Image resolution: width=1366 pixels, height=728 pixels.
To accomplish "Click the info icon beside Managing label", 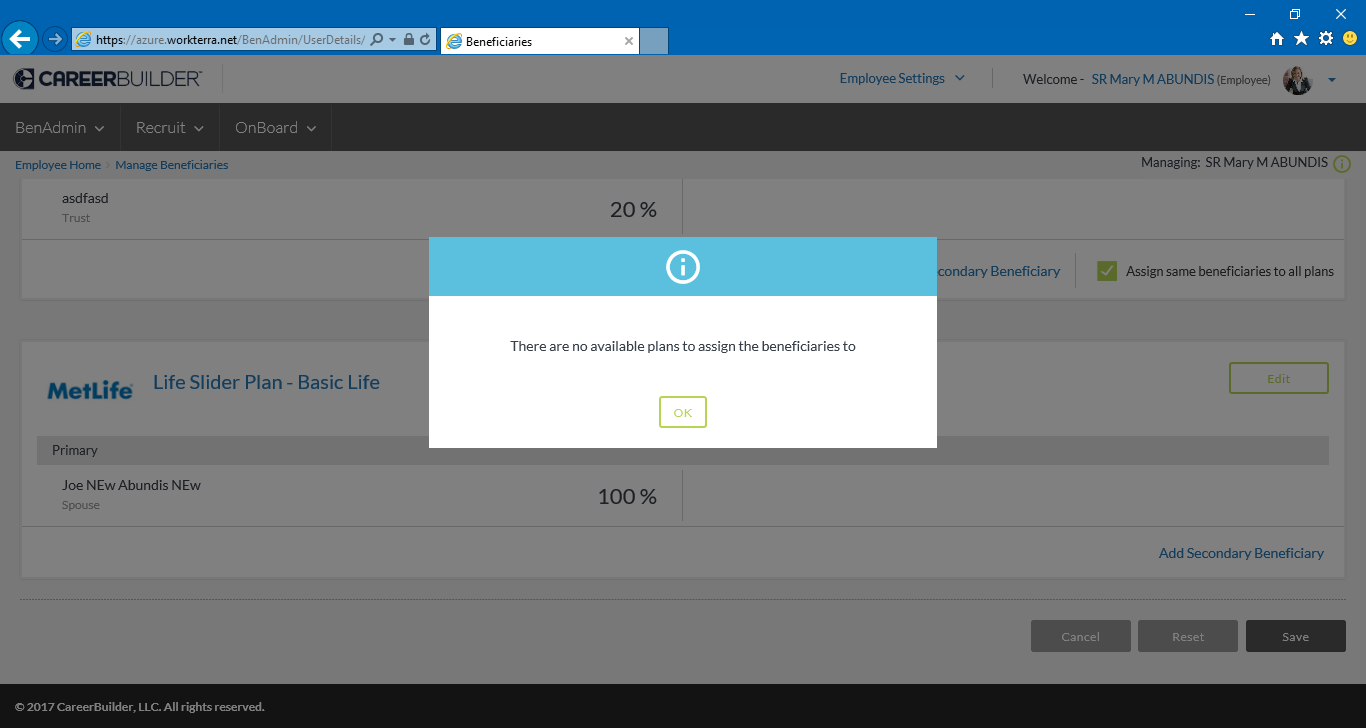I will coord(1342,164).
